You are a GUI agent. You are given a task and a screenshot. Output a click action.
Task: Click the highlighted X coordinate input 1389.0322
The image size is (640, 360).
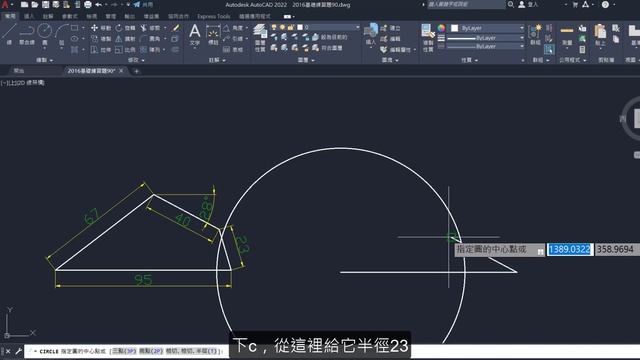click(x=569, y=249)
